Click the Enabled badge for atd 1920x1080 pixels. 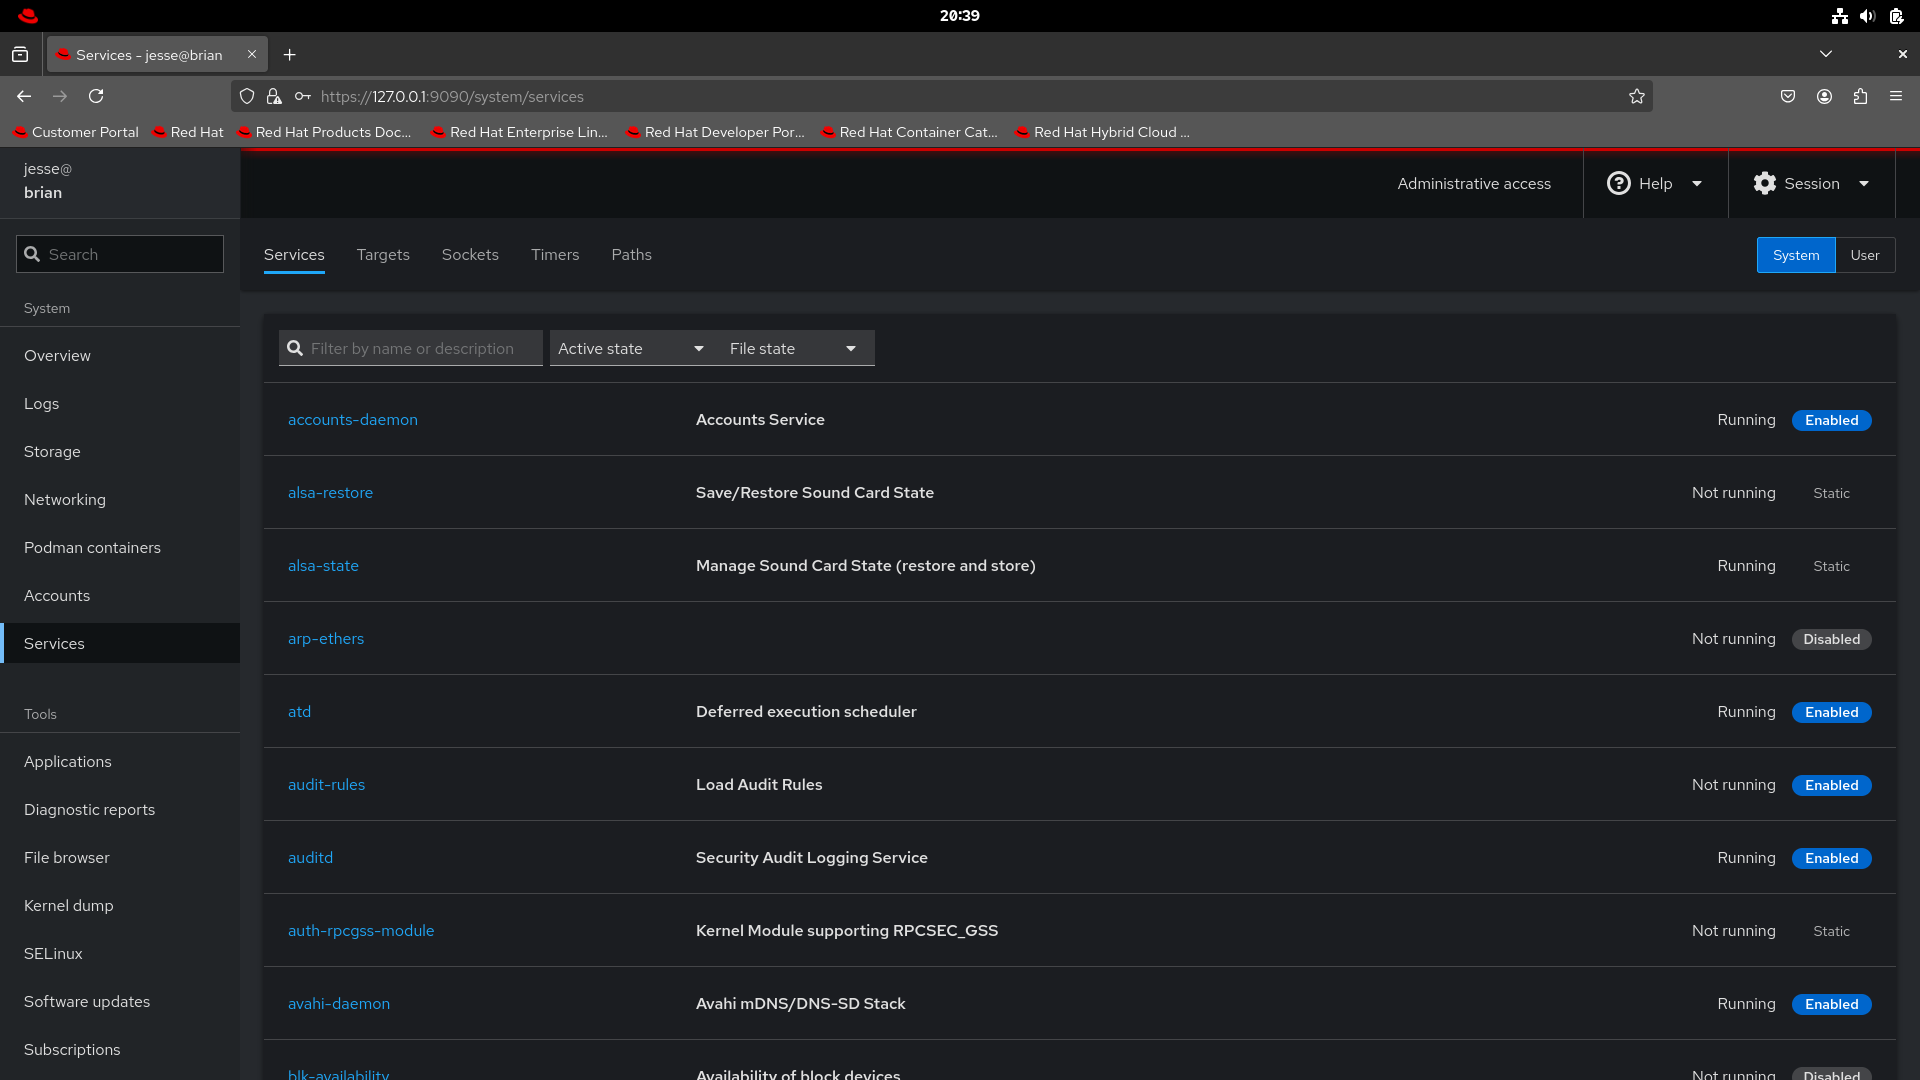(x=1831, y=712)
